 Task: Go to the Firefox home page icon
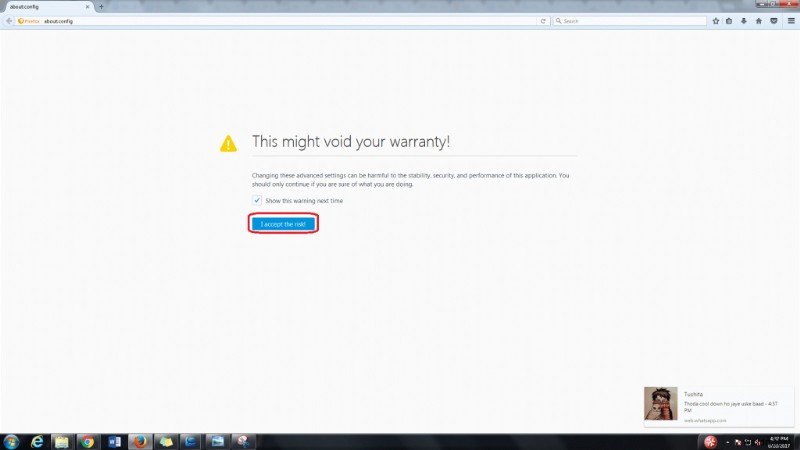(x=759, y=21)
